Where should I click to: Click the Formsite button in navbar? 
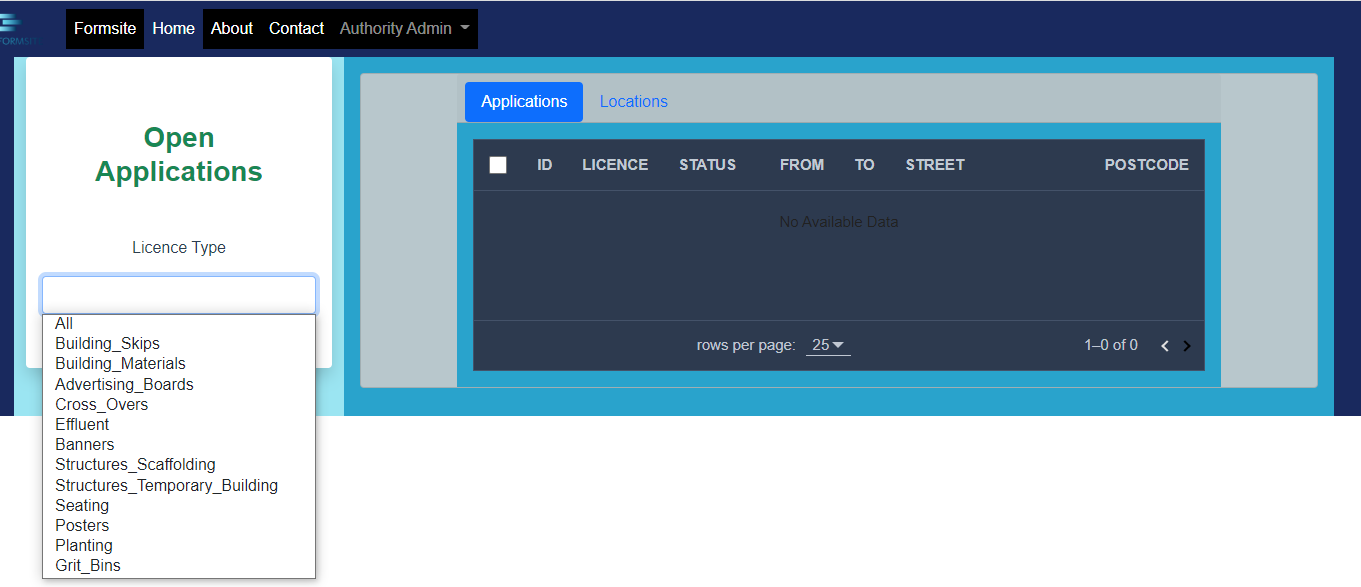tap(104, 28)
